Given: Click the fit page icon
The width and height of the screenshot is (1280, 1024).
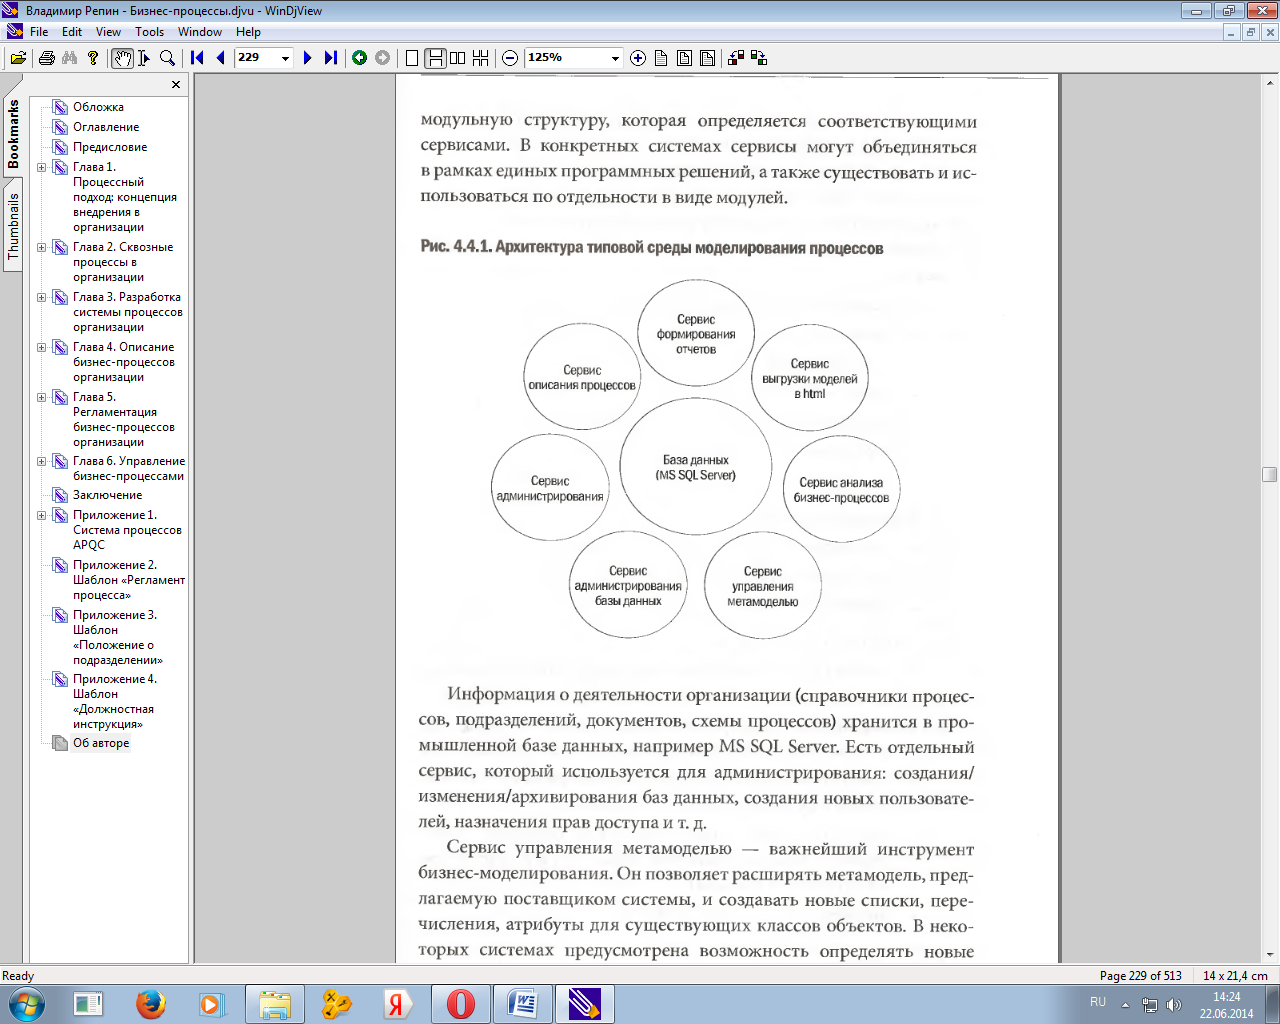Looking at the screenshot, I should tap(685, 58).
